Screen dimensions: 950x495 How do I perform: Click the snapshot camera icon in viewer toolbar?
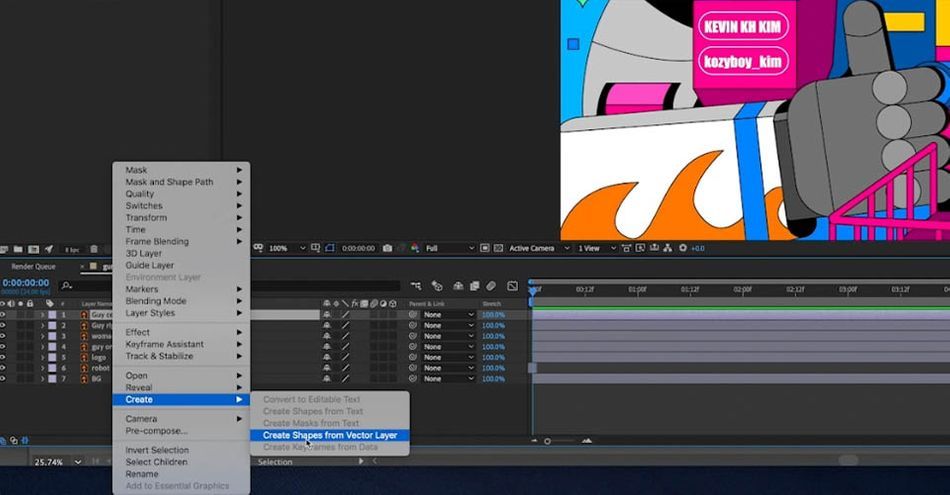point(387,248)
